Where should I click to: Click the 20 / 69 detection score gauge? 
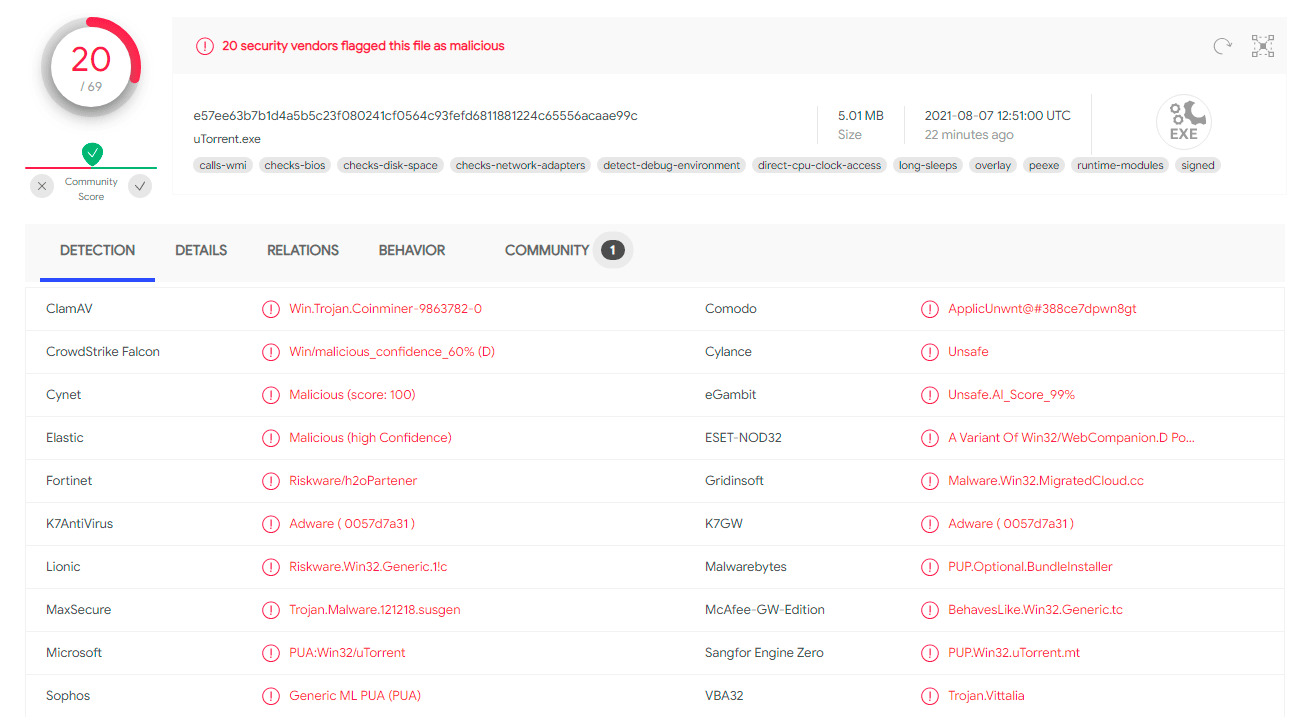click(91, 67)
